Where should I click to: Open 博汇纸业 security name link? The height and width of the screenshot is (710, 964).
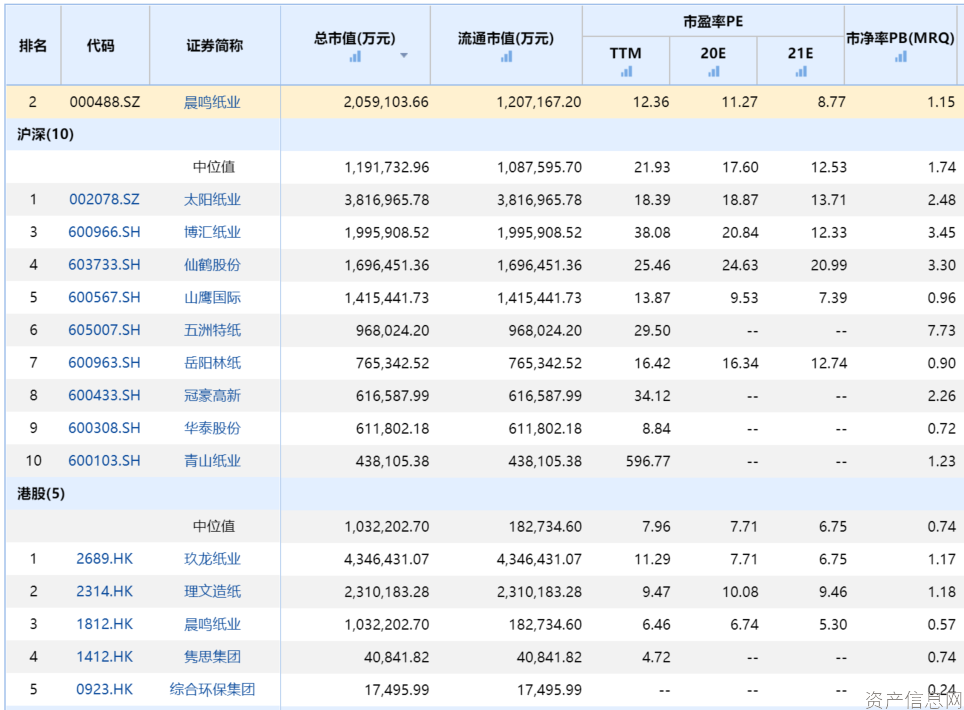point(212,232)
